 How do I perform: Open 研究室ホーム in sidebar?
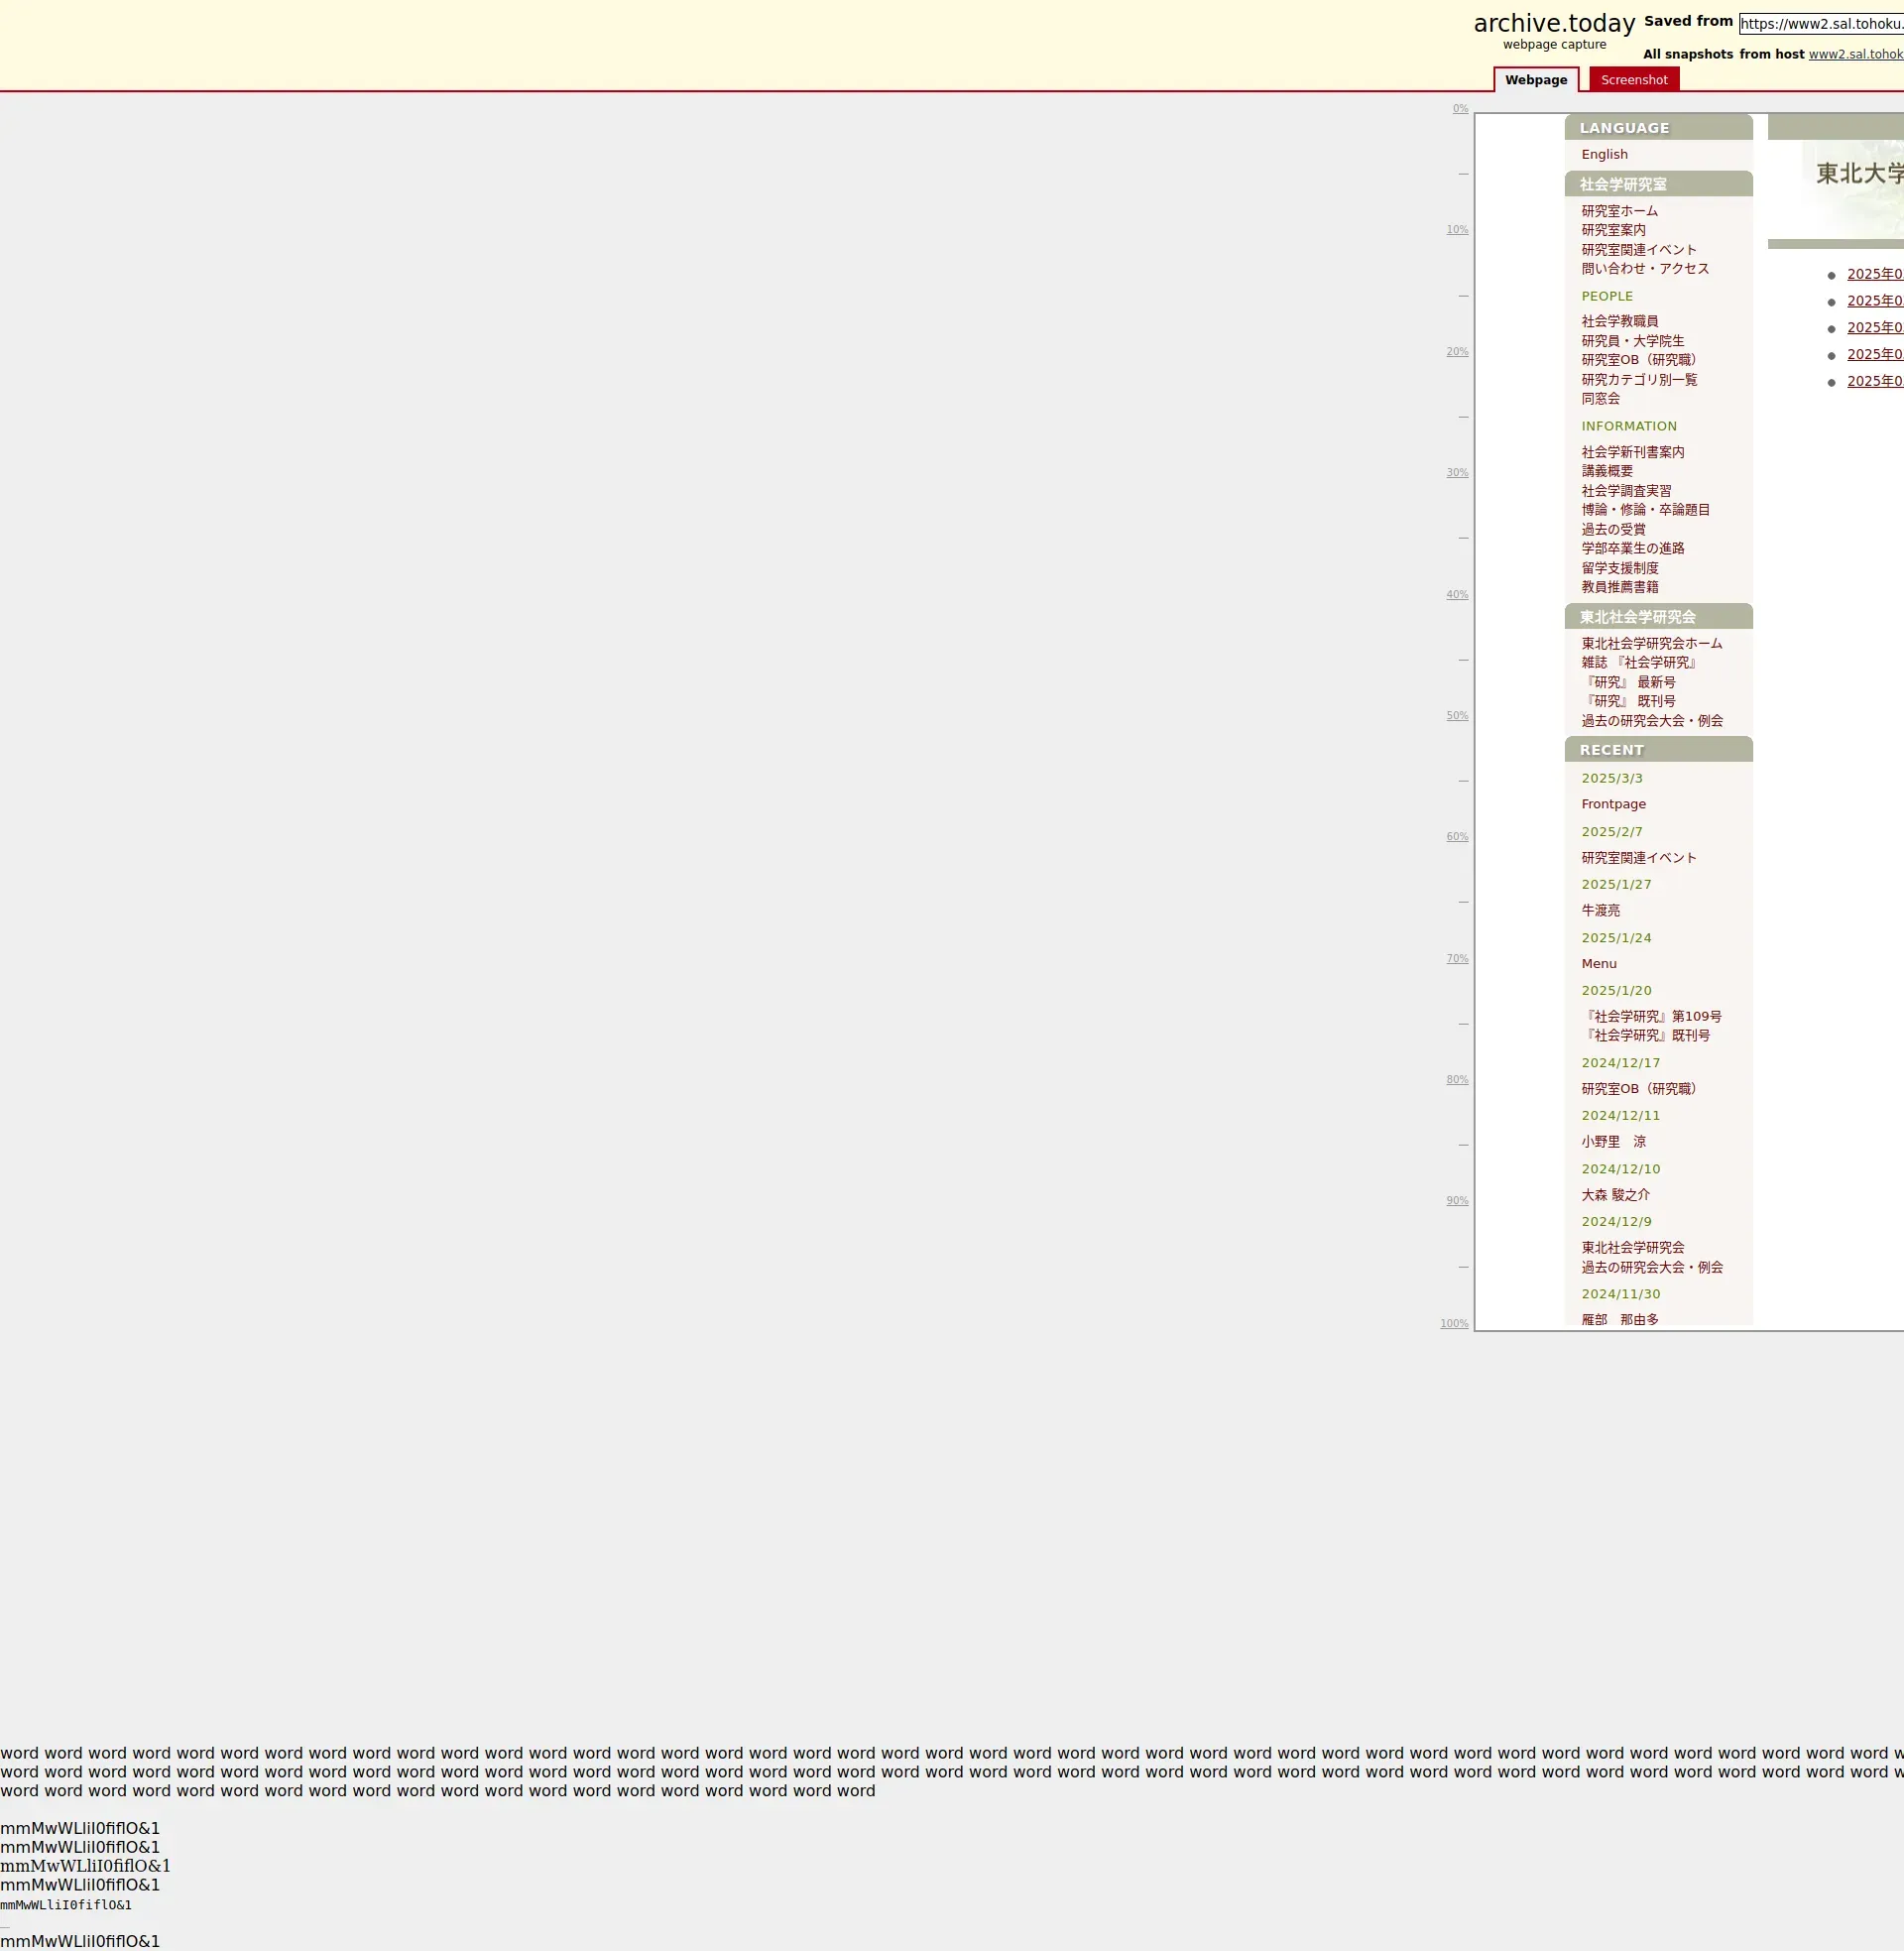pyautogui.click(x=1619, y=211)
